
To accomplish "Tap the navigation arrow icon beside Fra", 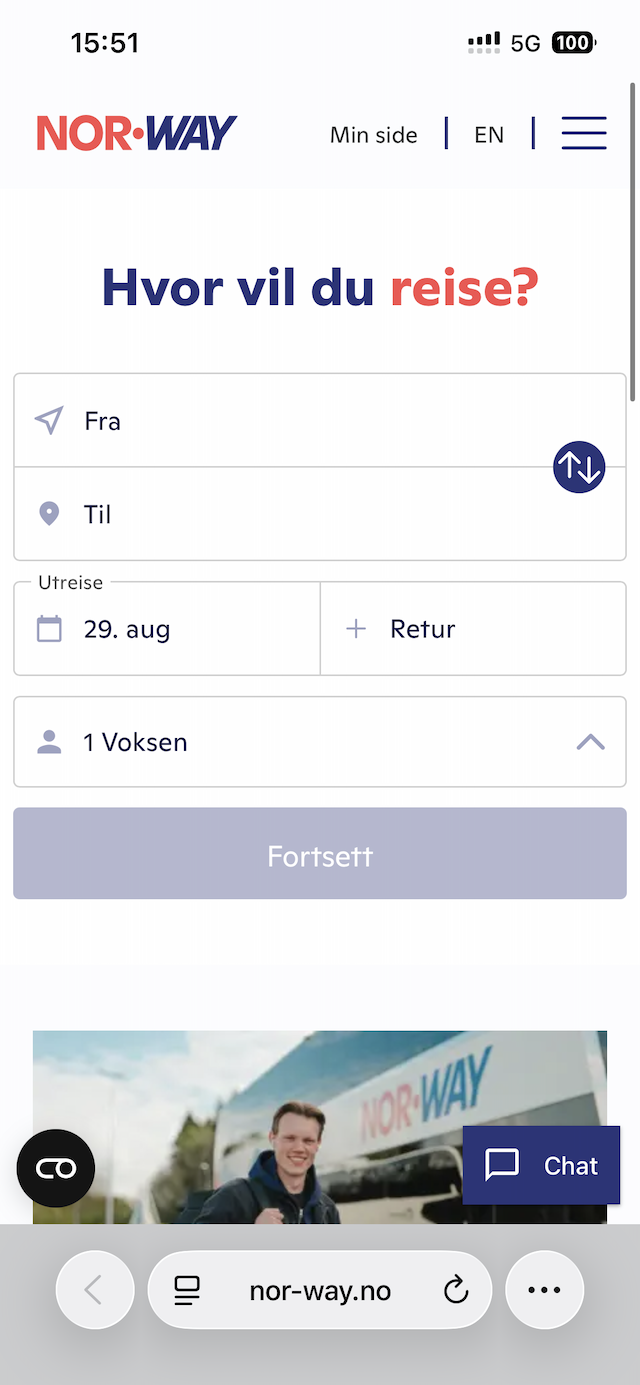I will [49, 421].
